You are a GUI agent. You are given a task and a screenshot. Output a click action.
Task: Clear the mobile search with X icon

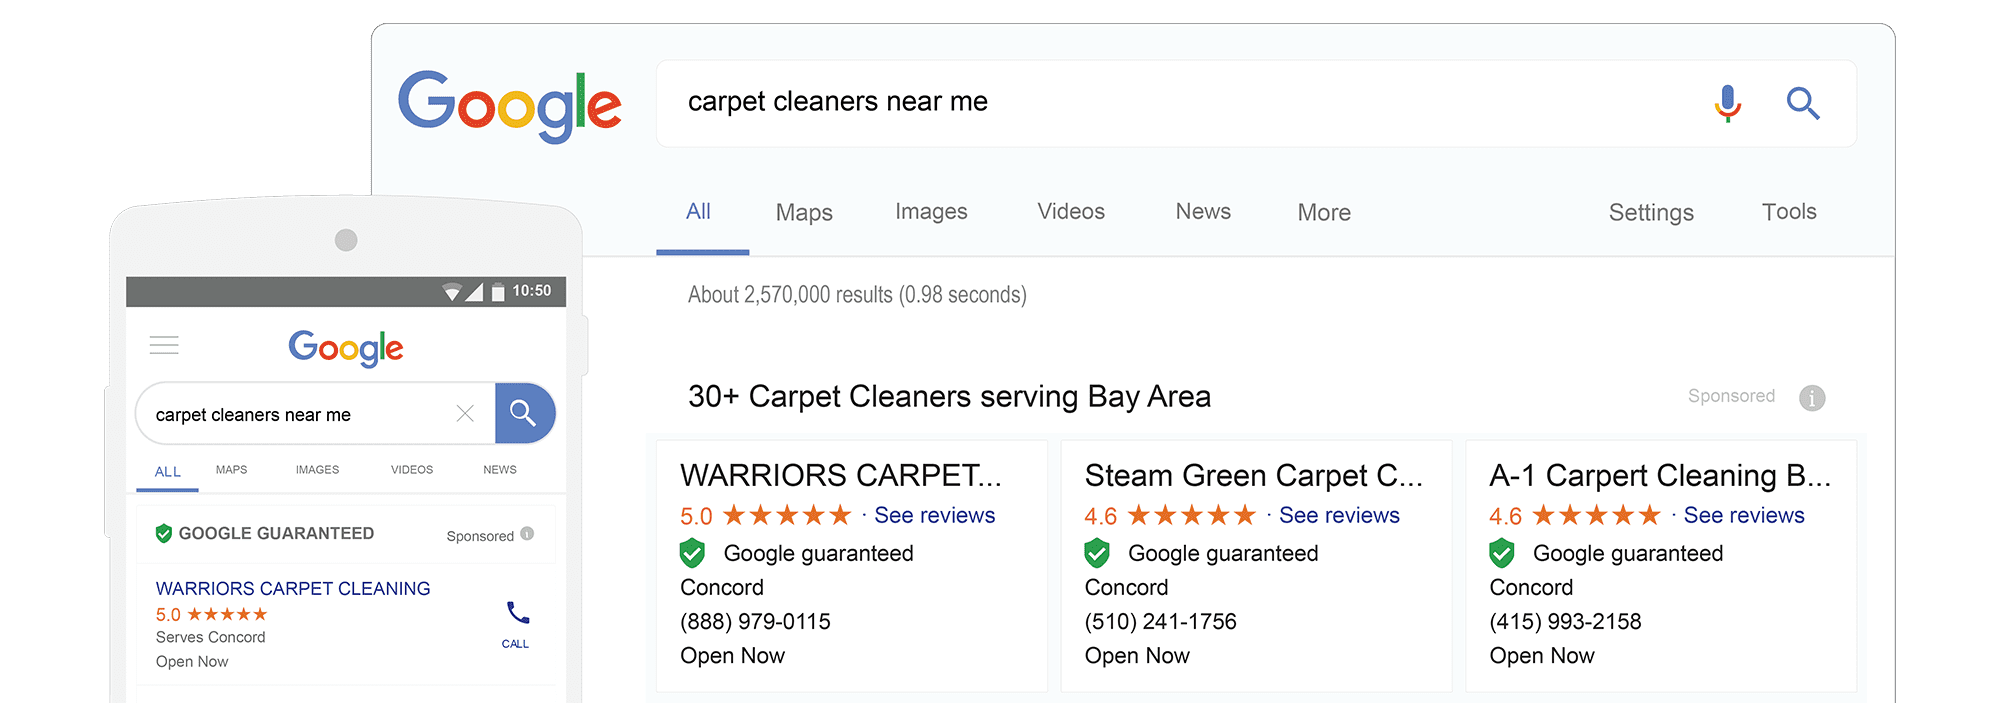[465, 414]
